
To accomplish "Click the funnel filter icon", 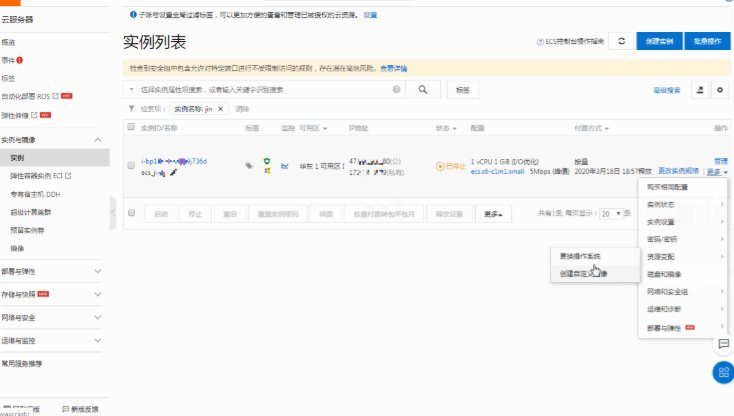I will (132, 109).
